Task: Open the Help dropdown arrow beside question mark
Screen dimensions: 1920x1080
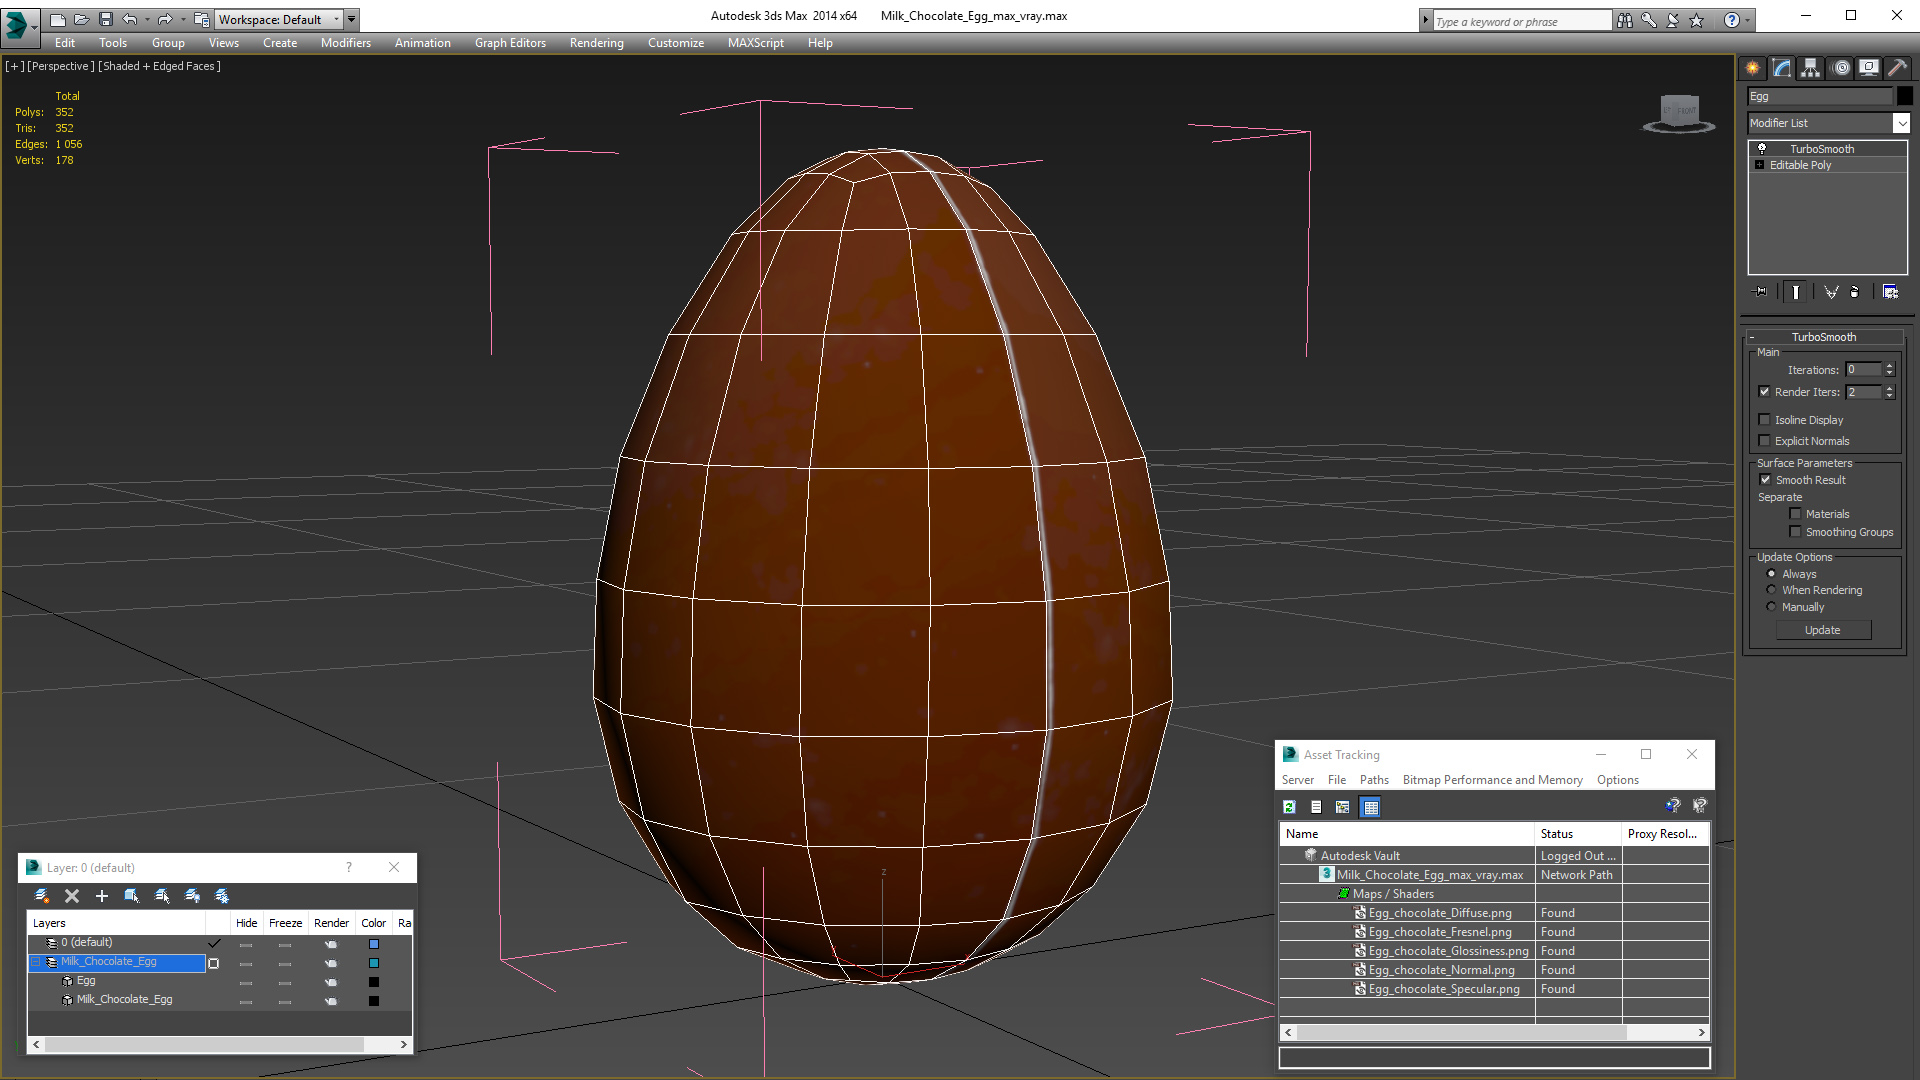Action: [1747, 20]
